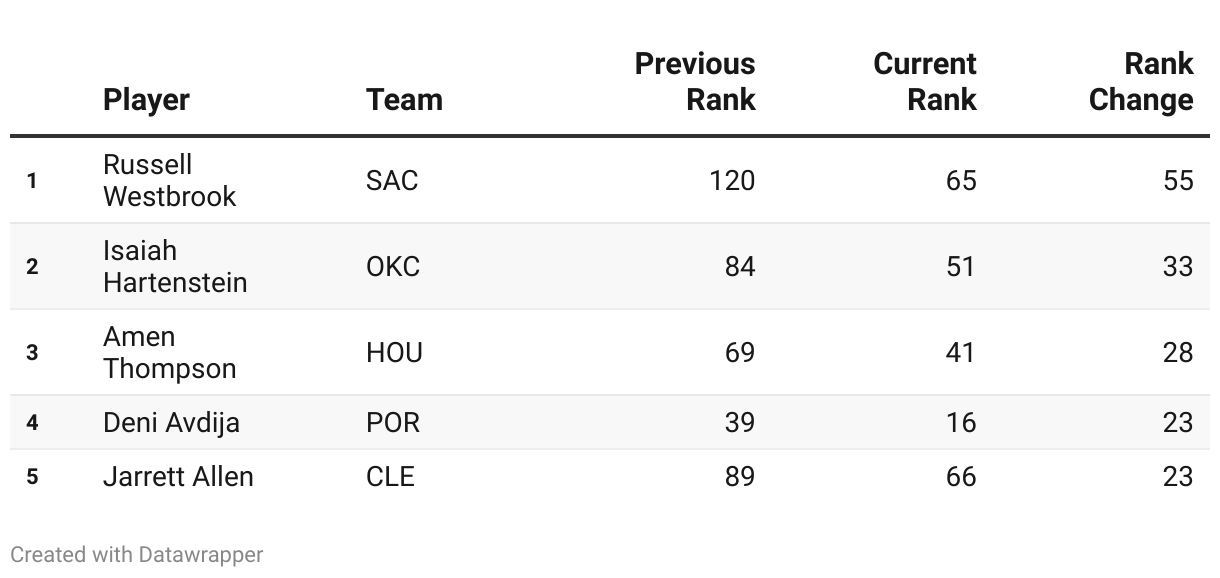Click current rank value 16
Screen dimensions: 1220x578
pyautogui.click(x=961, y=422)
